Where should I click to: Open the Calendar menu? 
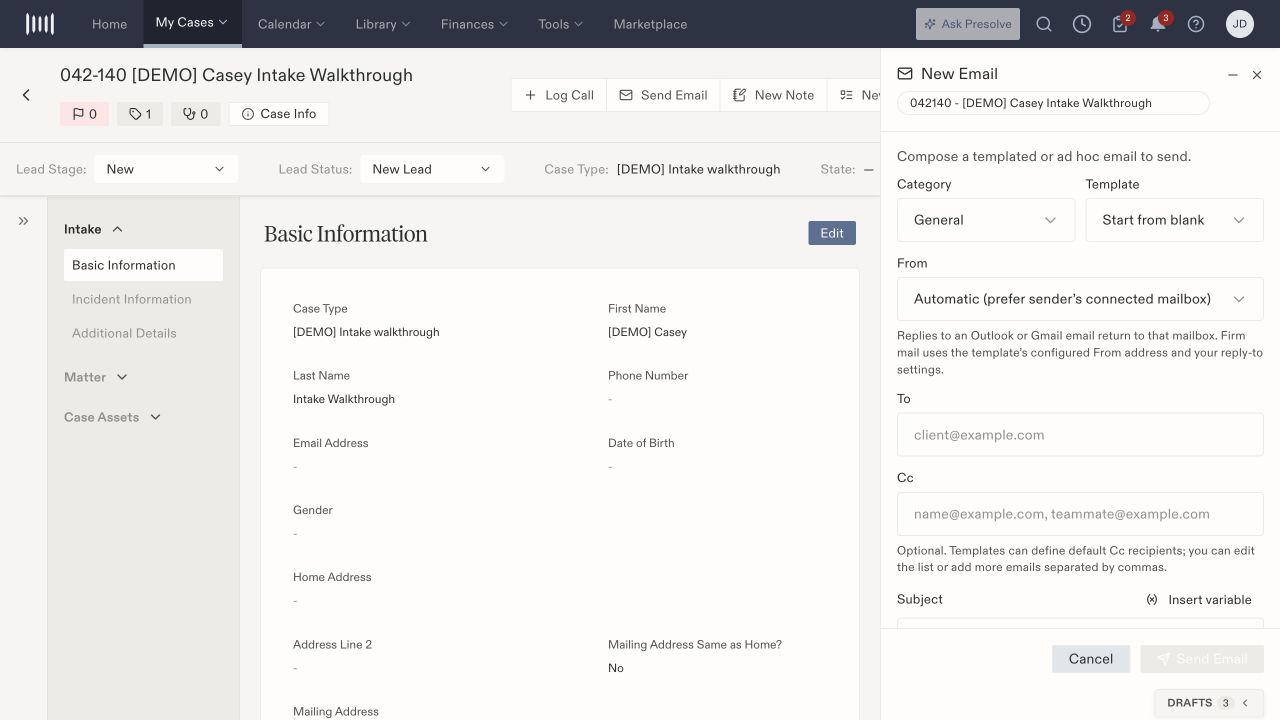pos(292,24)
